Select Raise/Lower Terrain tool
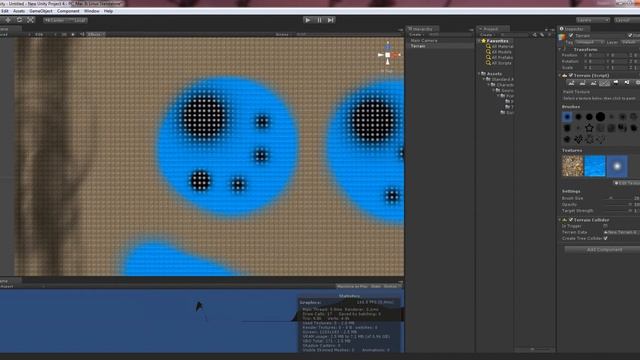Image resolution: width=640 pixels, height=360 pixels. (571, 83)
